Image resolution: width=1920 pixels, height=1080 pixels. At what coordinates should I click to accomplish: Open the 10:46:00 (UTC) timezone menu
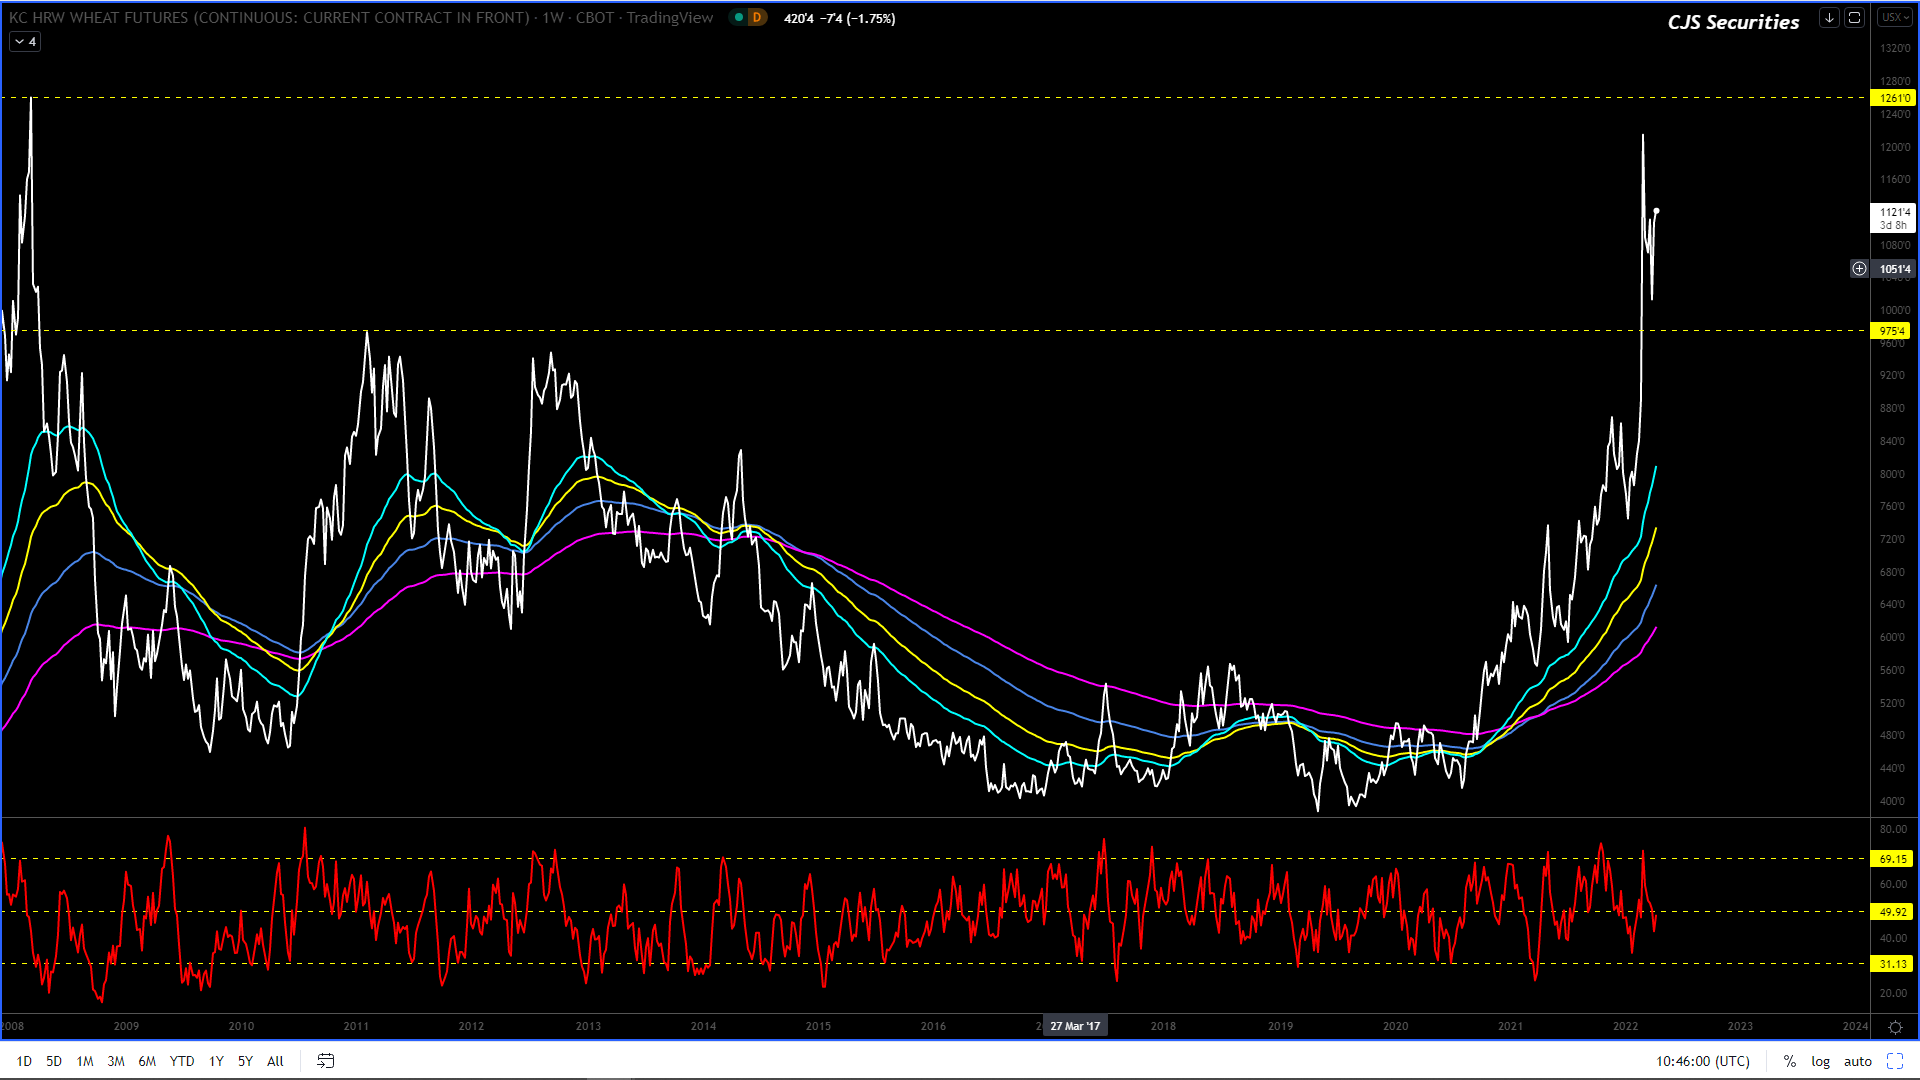click(1702, 1061)
